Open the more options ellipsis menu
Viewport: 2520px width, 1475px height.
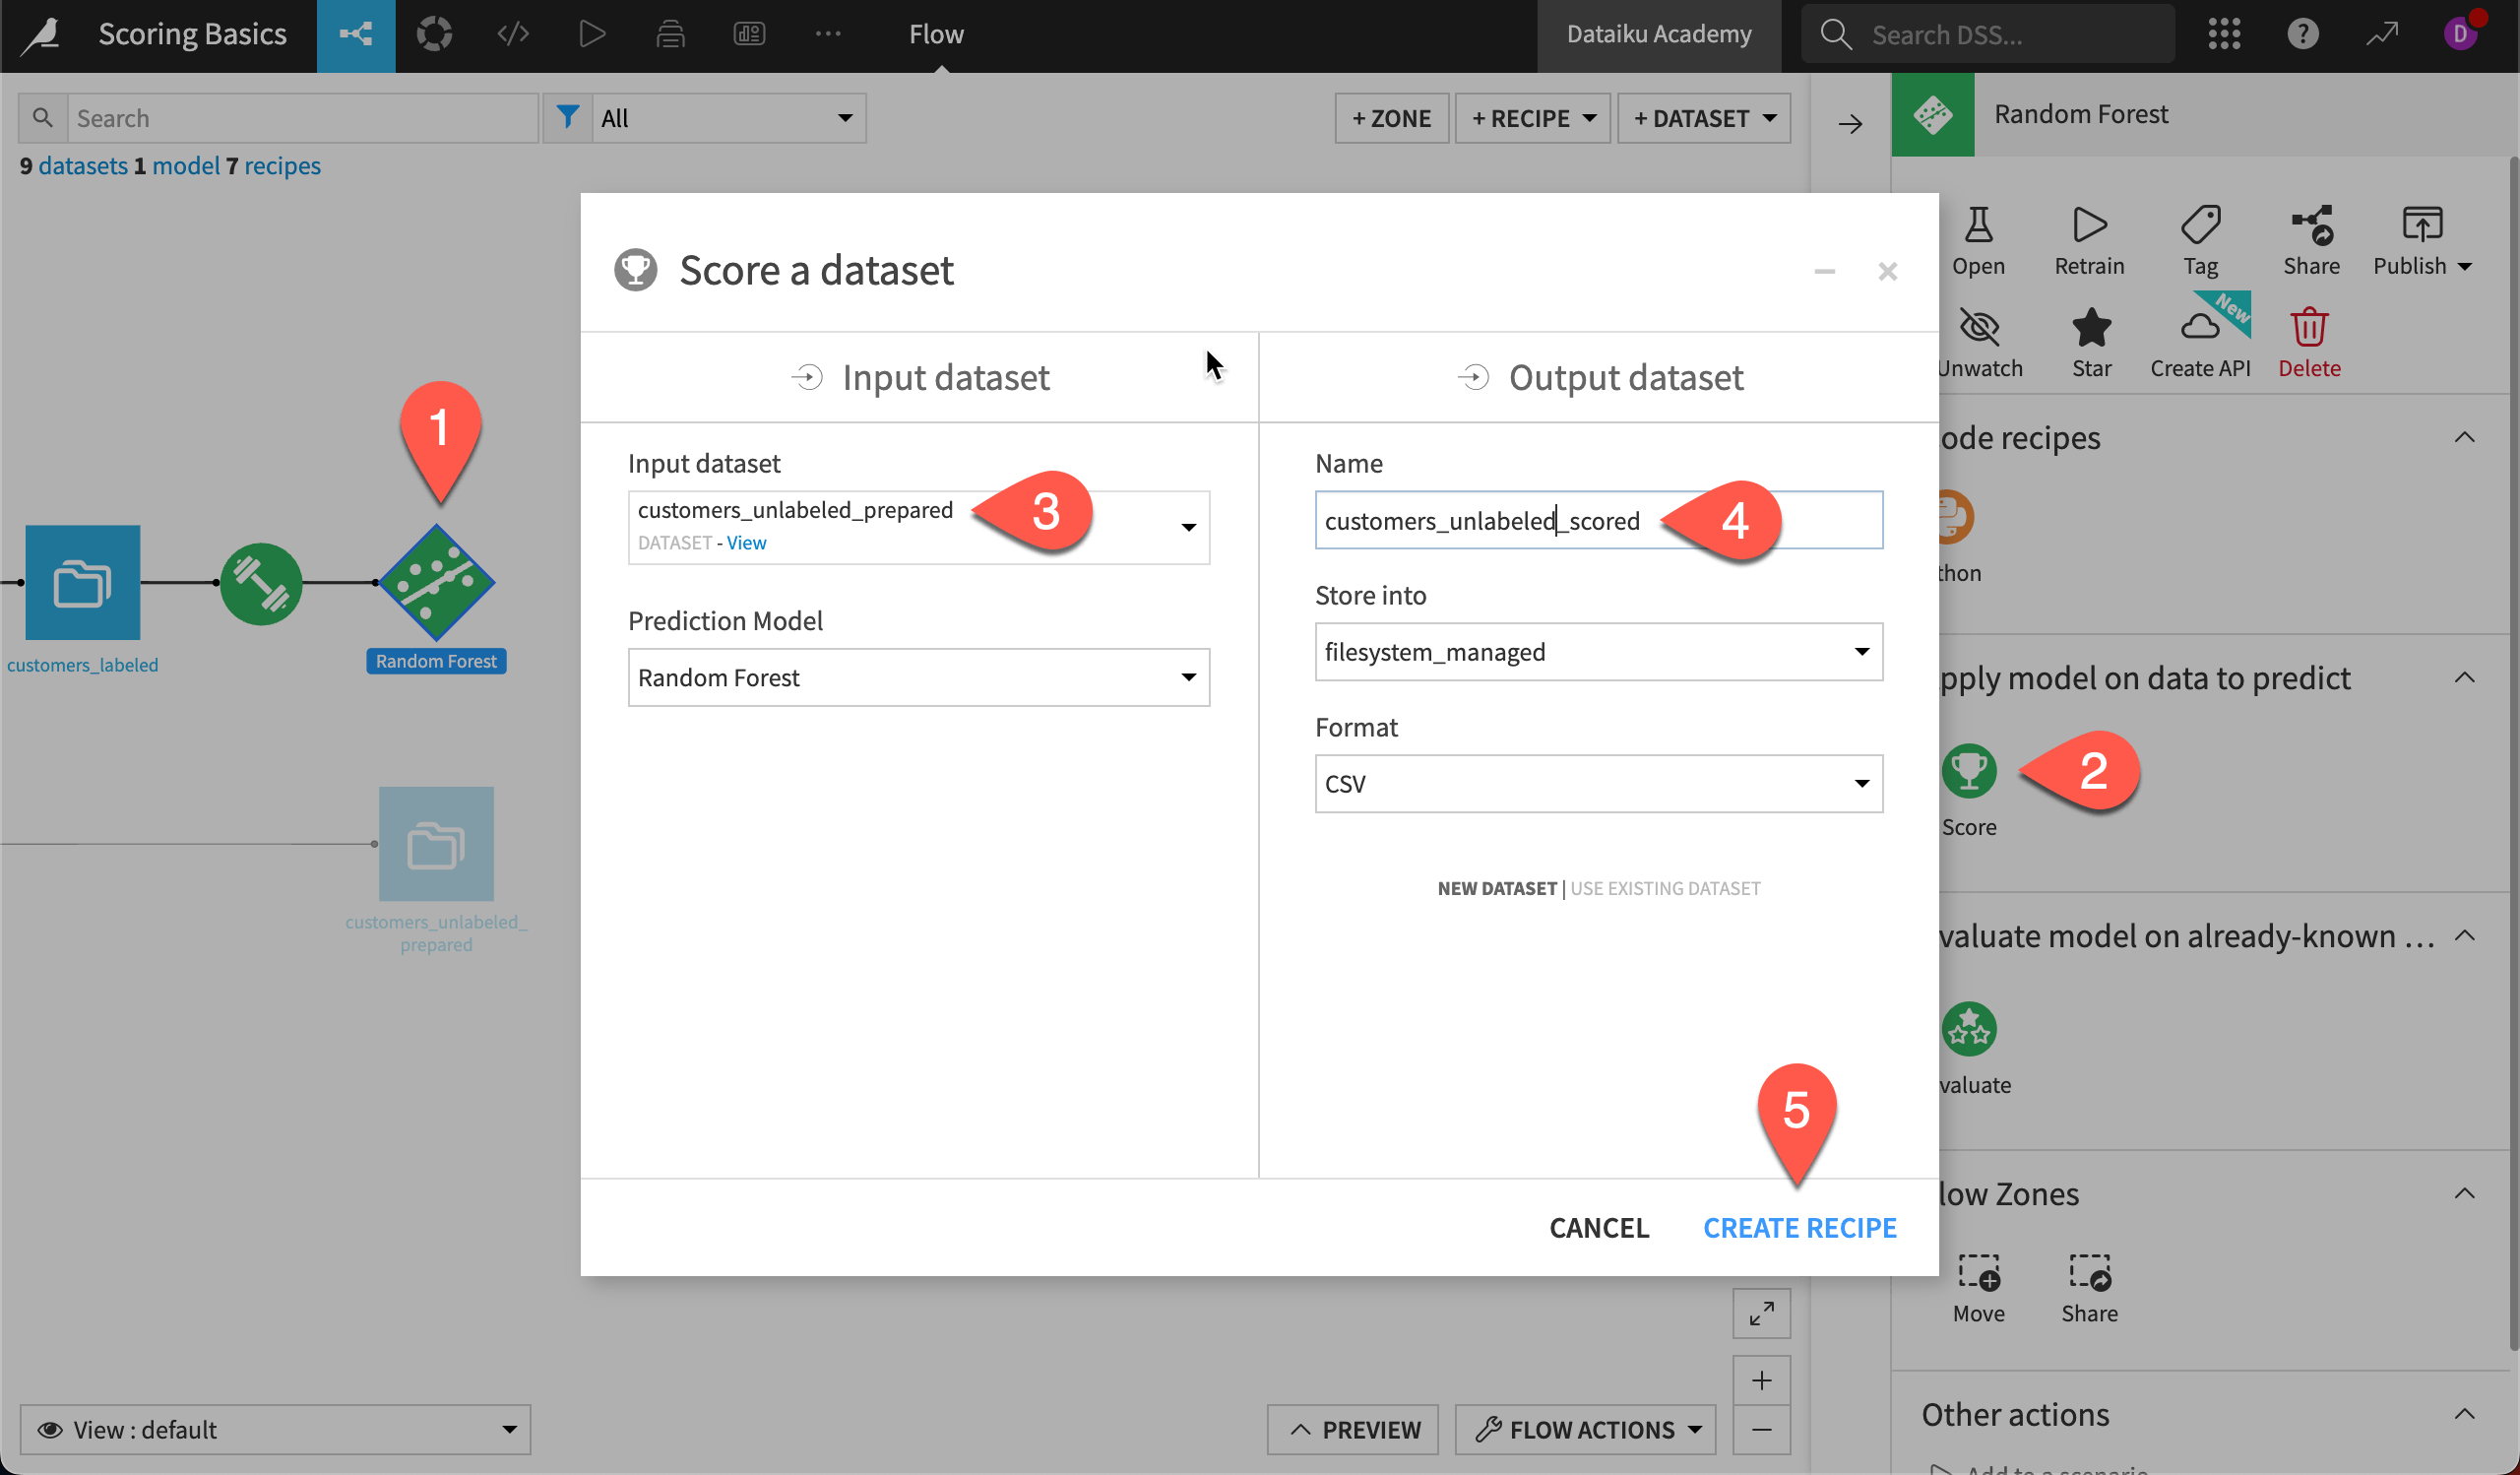tap(828, 35)
